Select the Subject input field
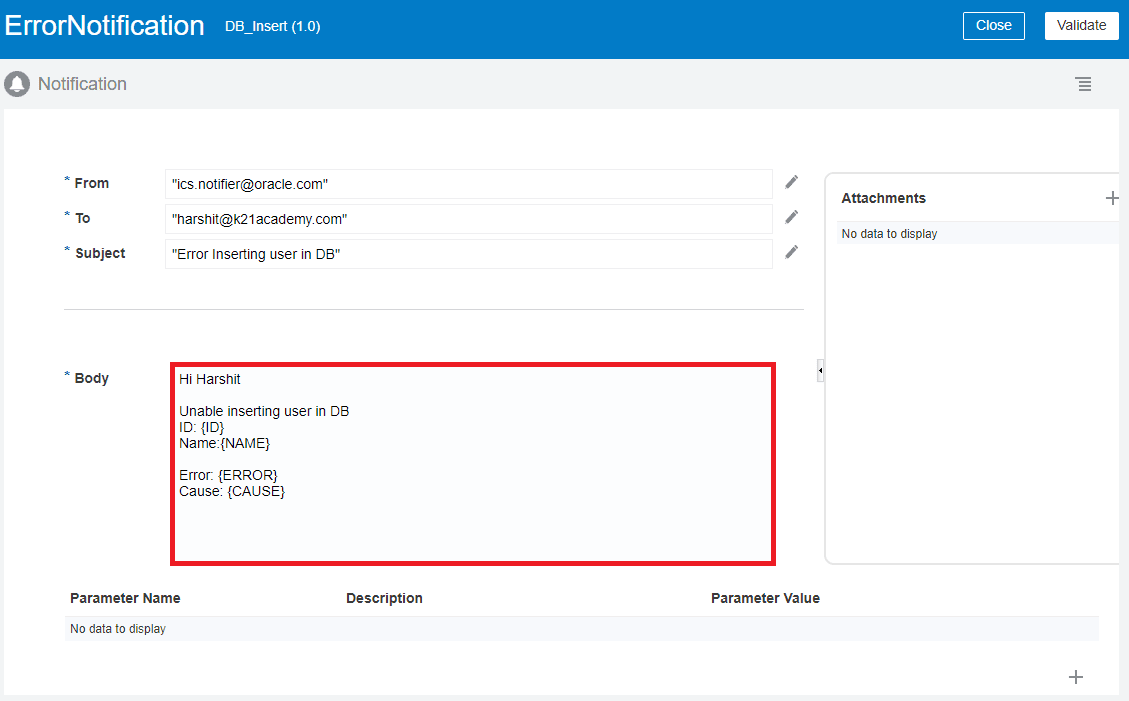The height and width of the screenshot is (701, 1129). tap(470, 253)
